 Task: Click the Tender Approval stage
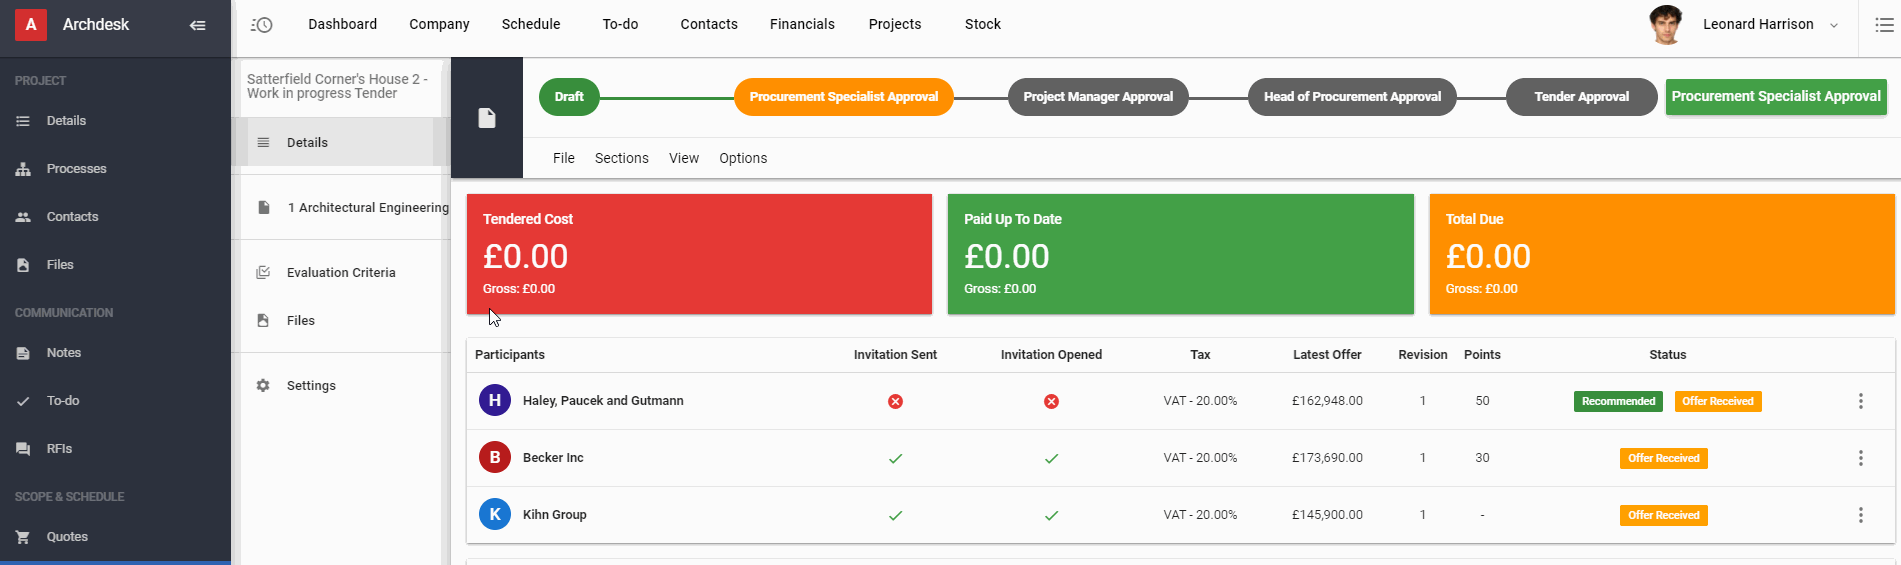(x=1582, y=97)
